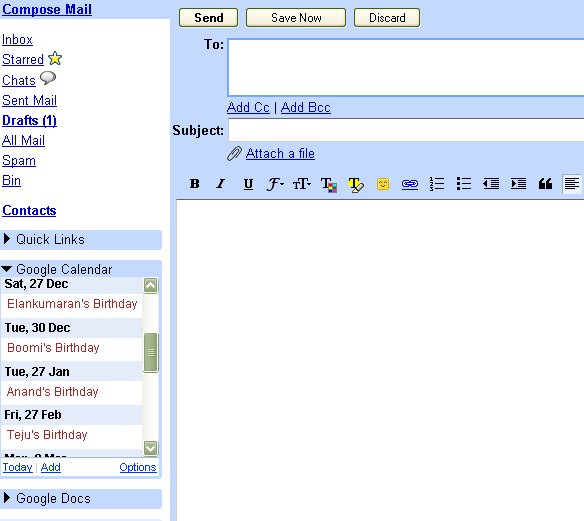
Task: Decrease indent with outdent icon
Action: point(491,184)
